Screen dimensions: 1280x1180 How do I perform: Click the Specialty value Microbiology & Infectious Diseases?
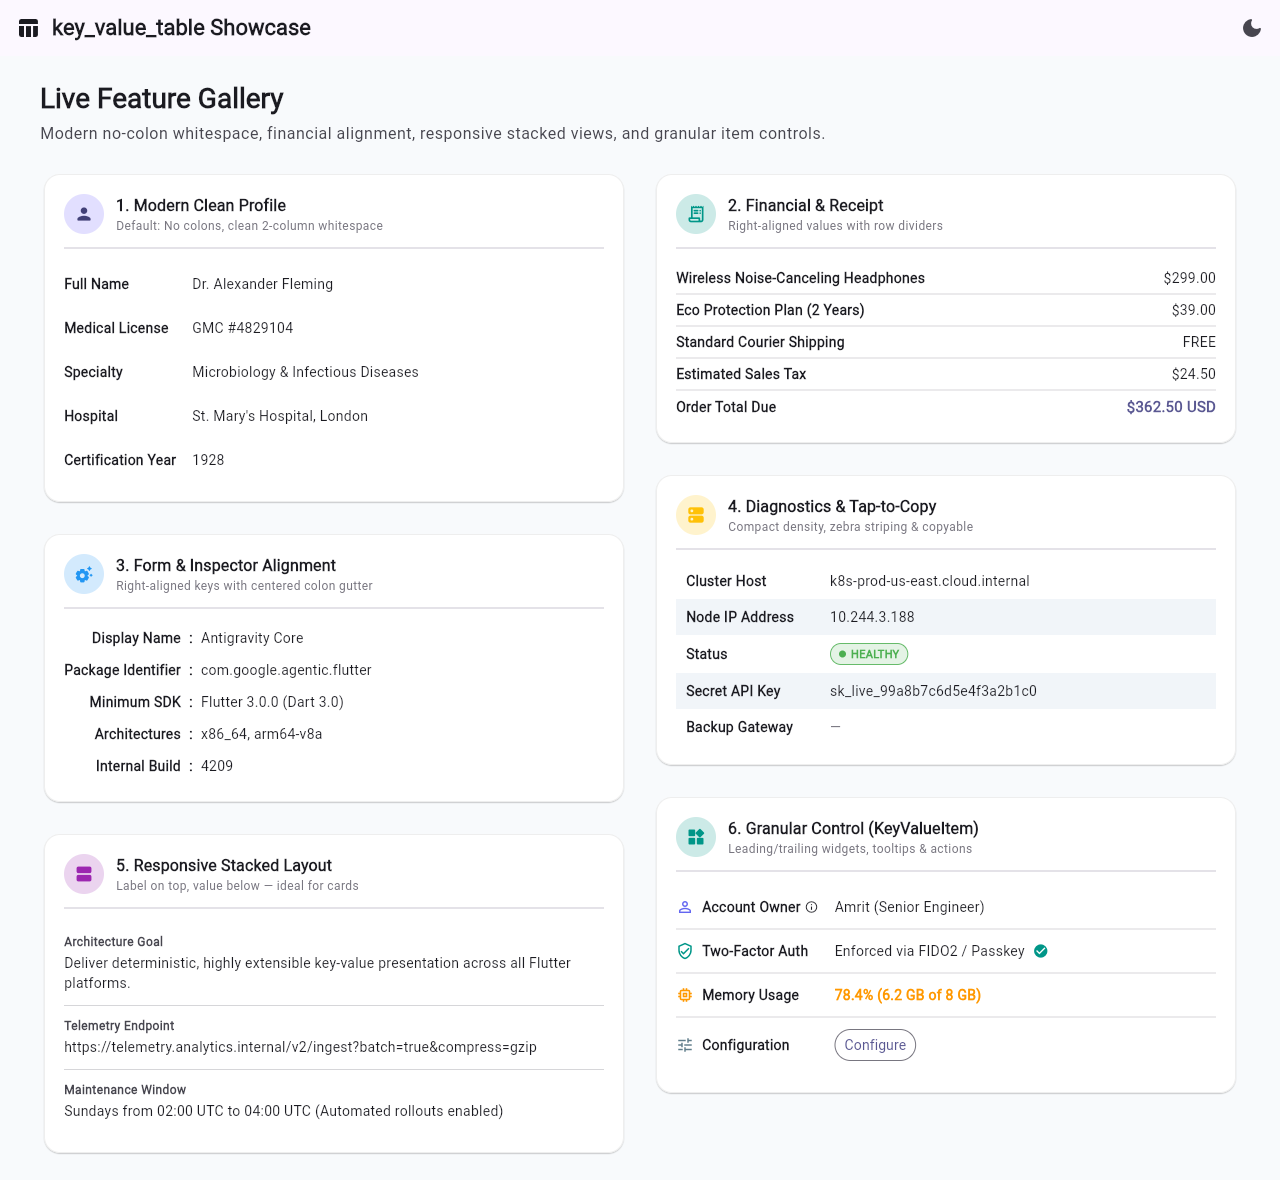305,372
